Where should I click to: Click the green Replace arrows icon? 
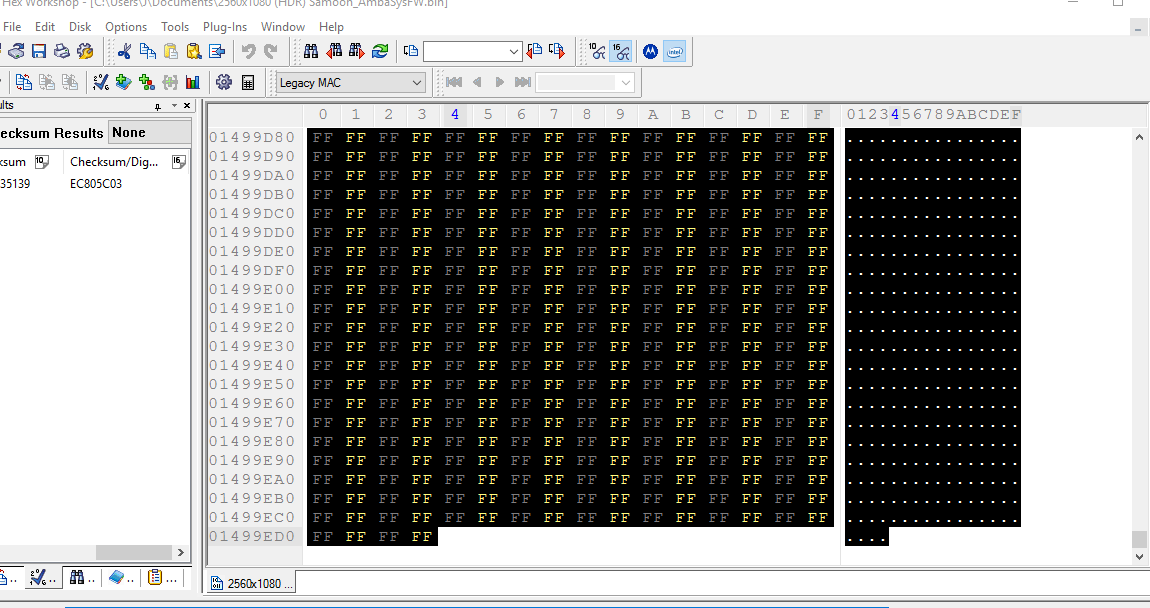380,51
